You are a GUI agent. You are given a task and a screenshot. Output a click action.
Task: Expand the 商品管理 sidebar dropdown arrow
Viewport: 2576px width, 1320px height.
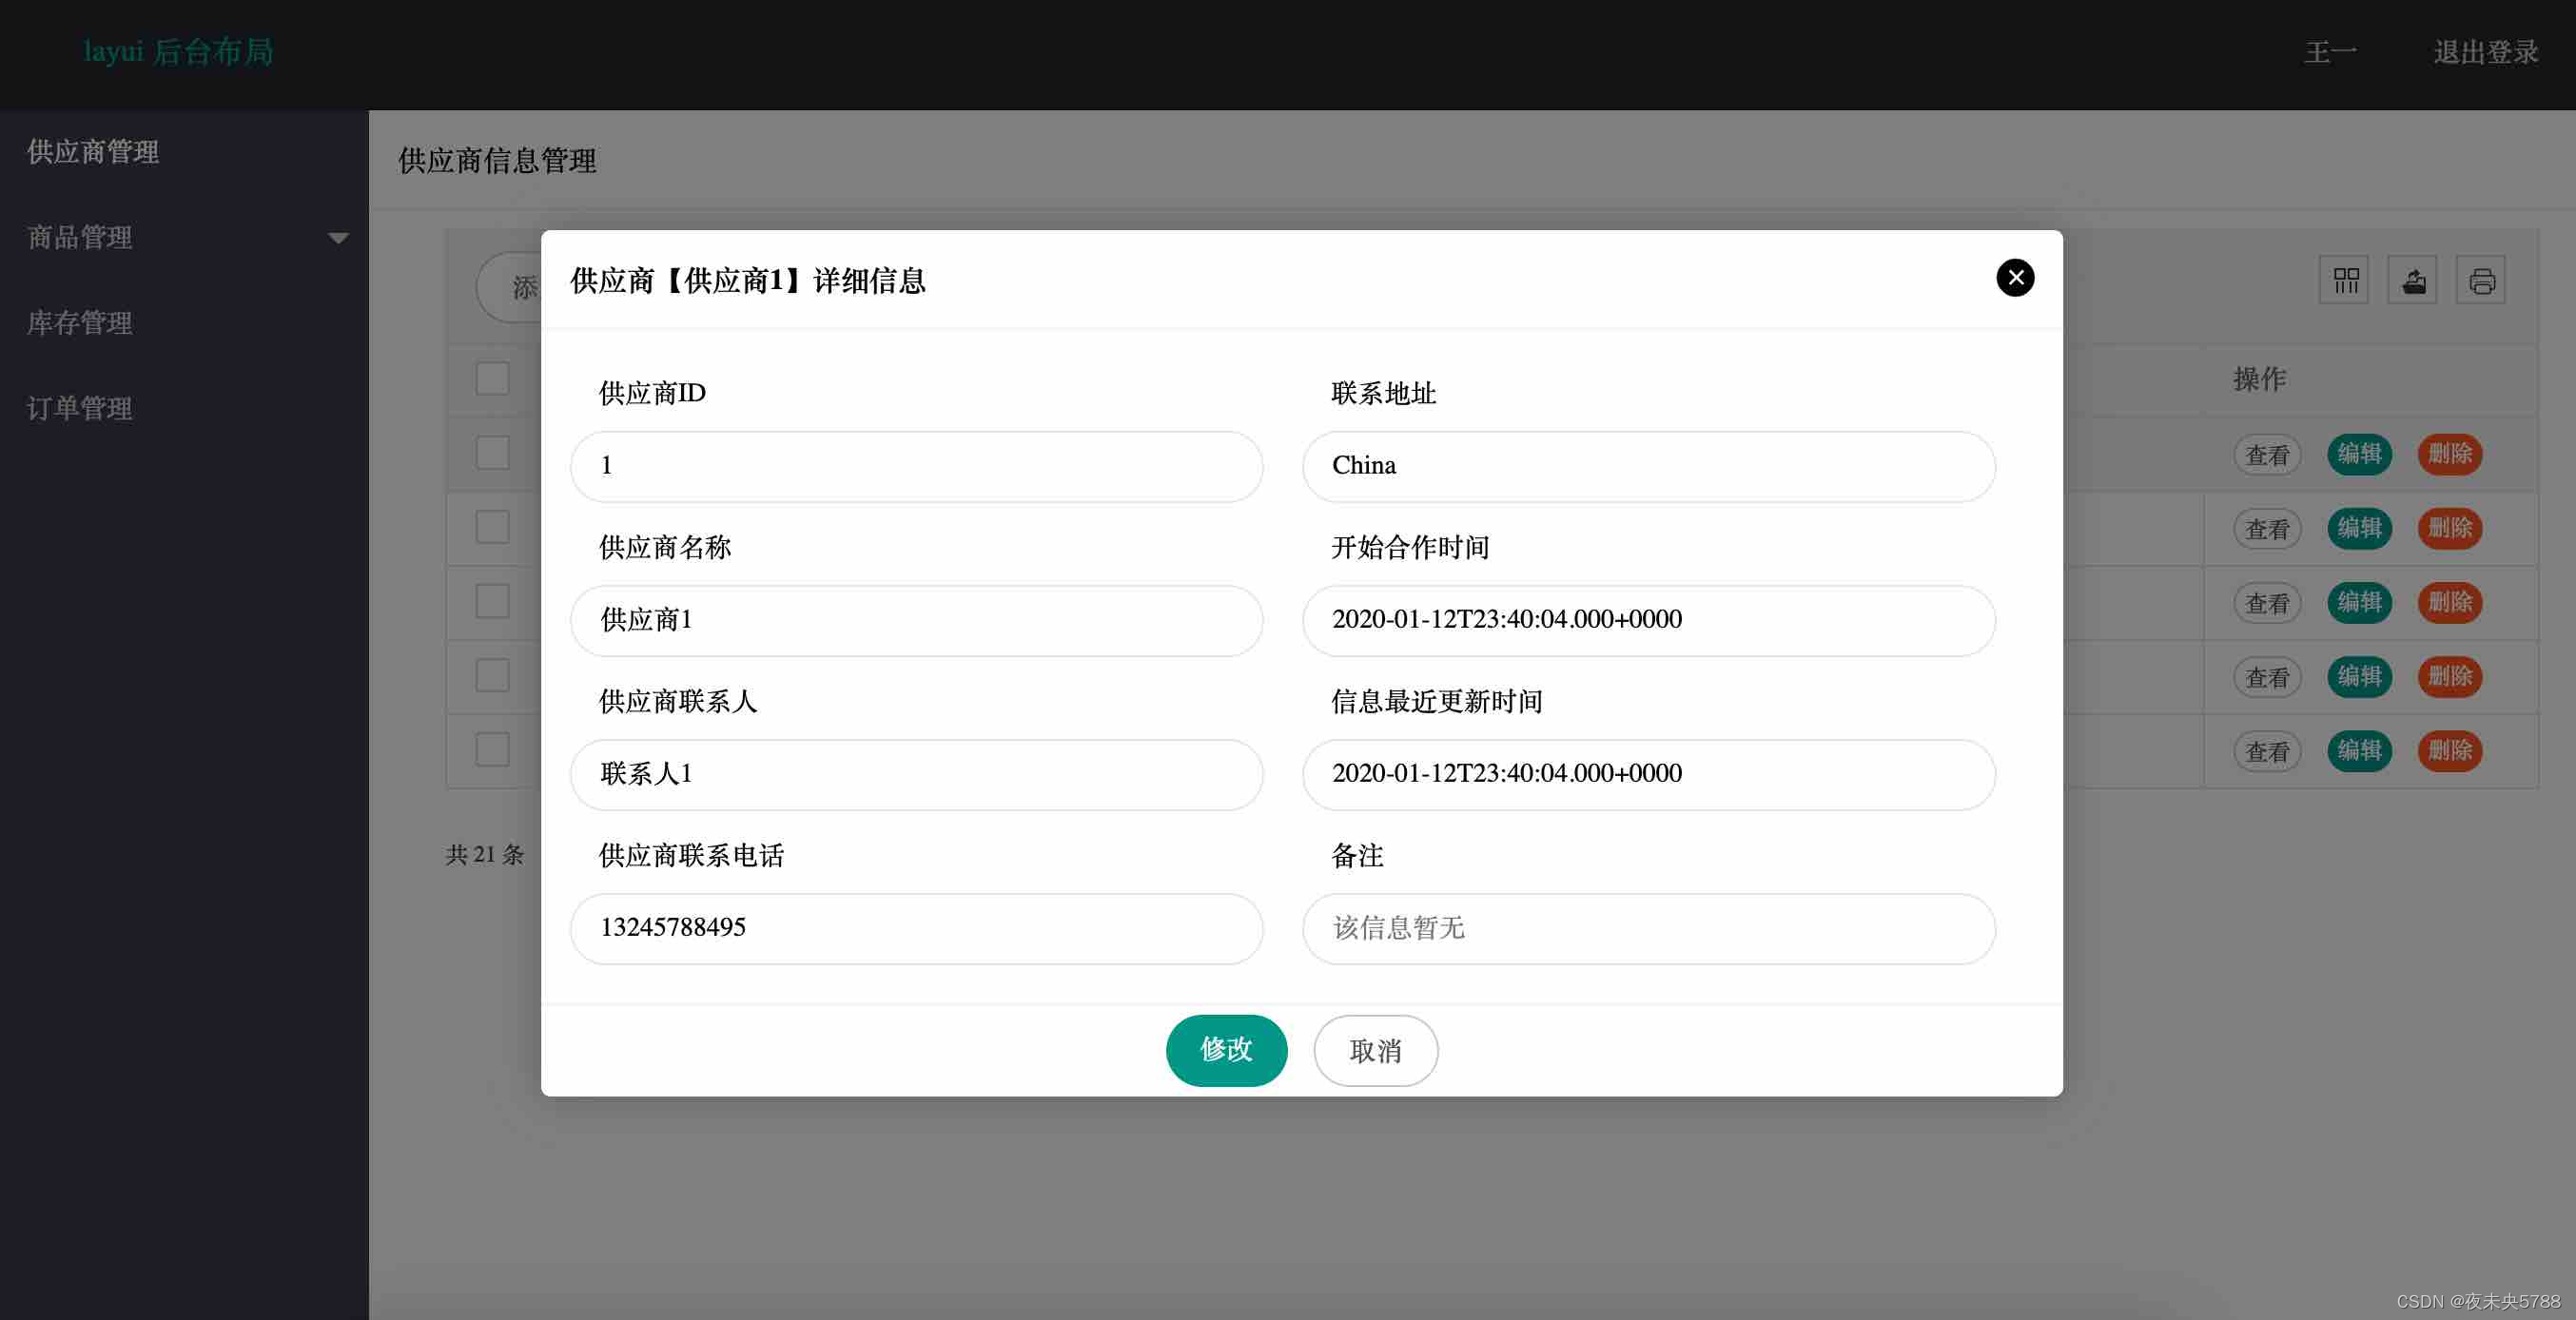point(338,238)
